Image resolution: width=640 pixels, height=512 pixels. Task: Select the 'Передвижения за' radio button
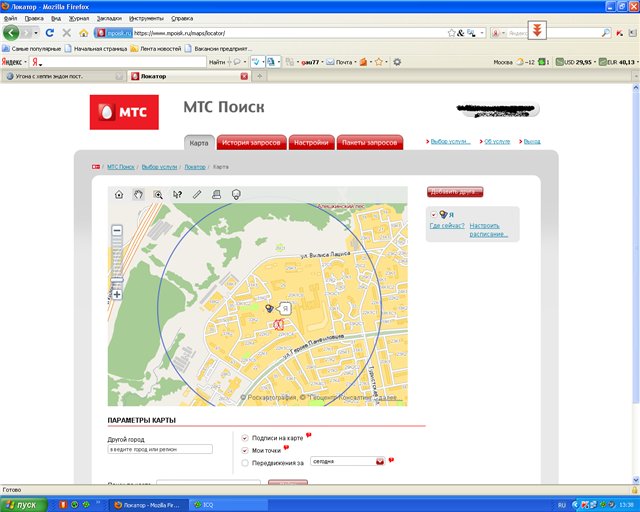(x=244, y=463)
